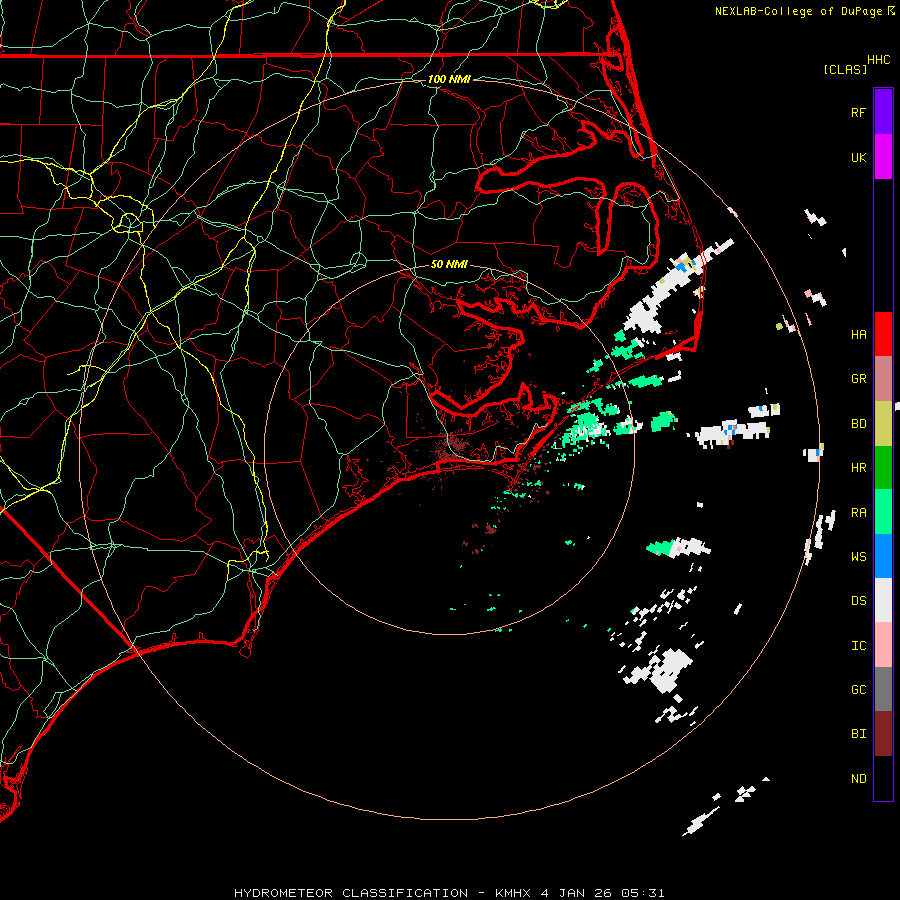This screenshot has width=900, height=900.
Task: Click the HYDROMETEOR CLASSIFICATION KMHX title caption
Action: (449, 893)
